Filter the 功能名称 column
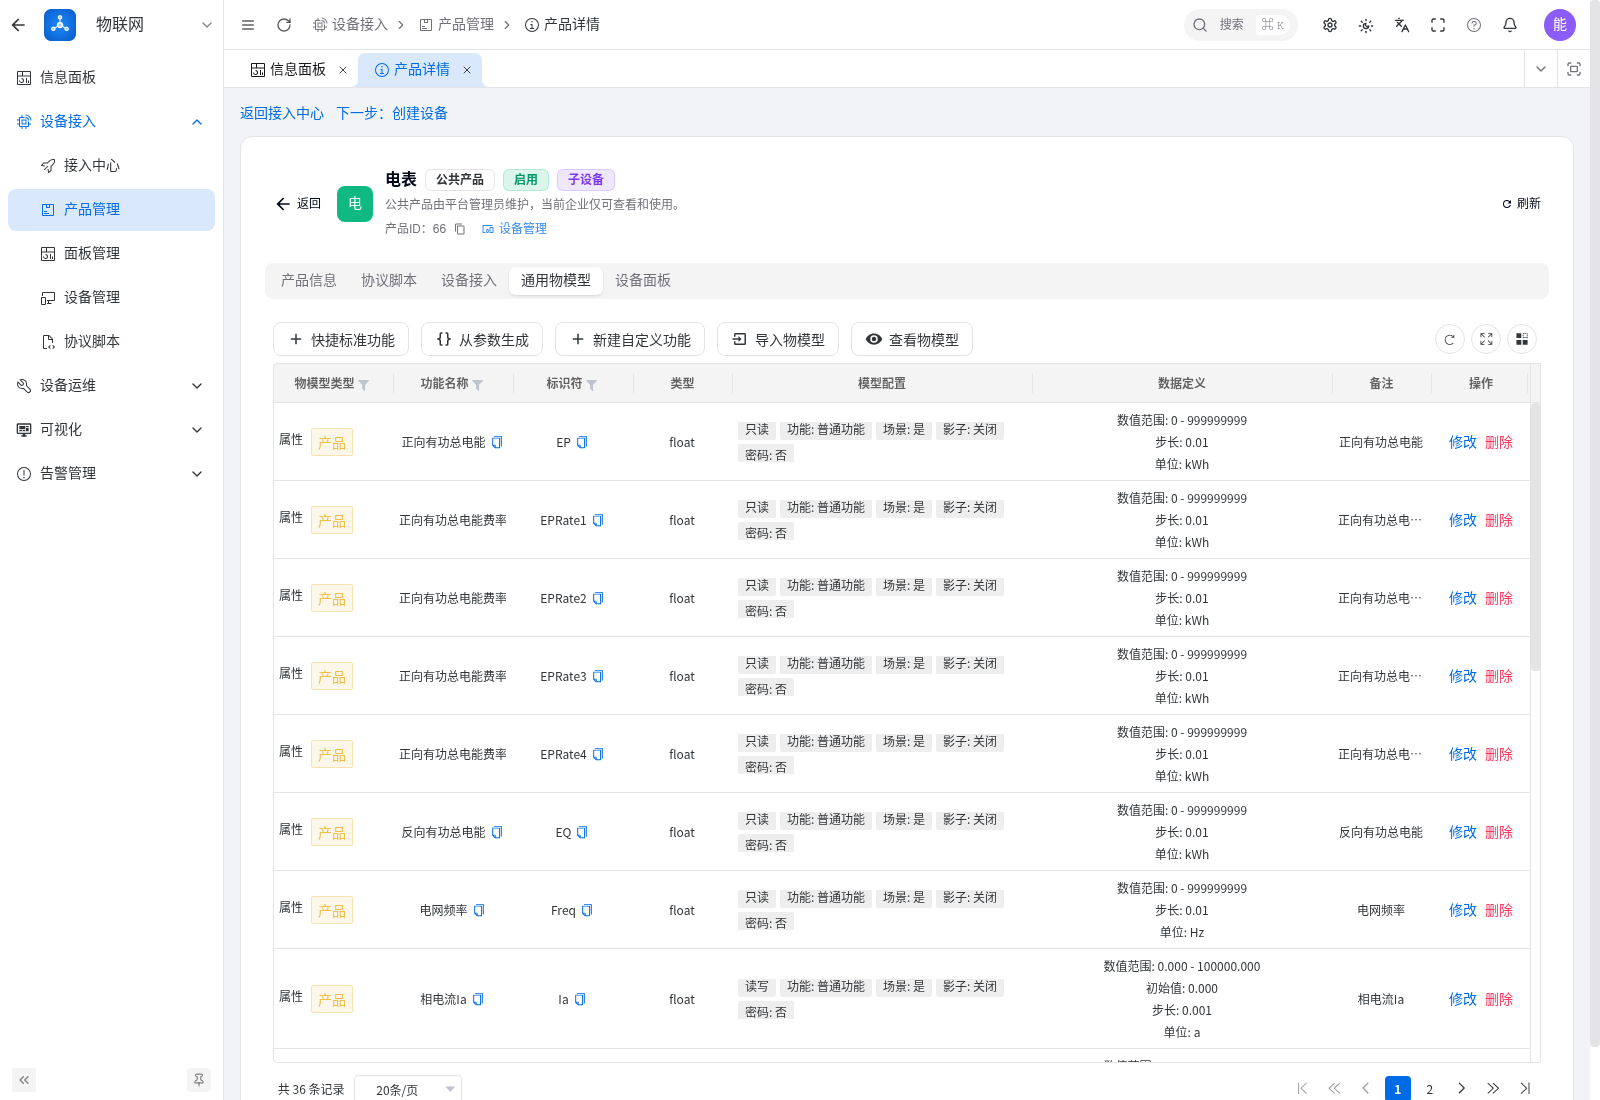The width and height of the screenshot is (1600, 1100). click(478, 385)
